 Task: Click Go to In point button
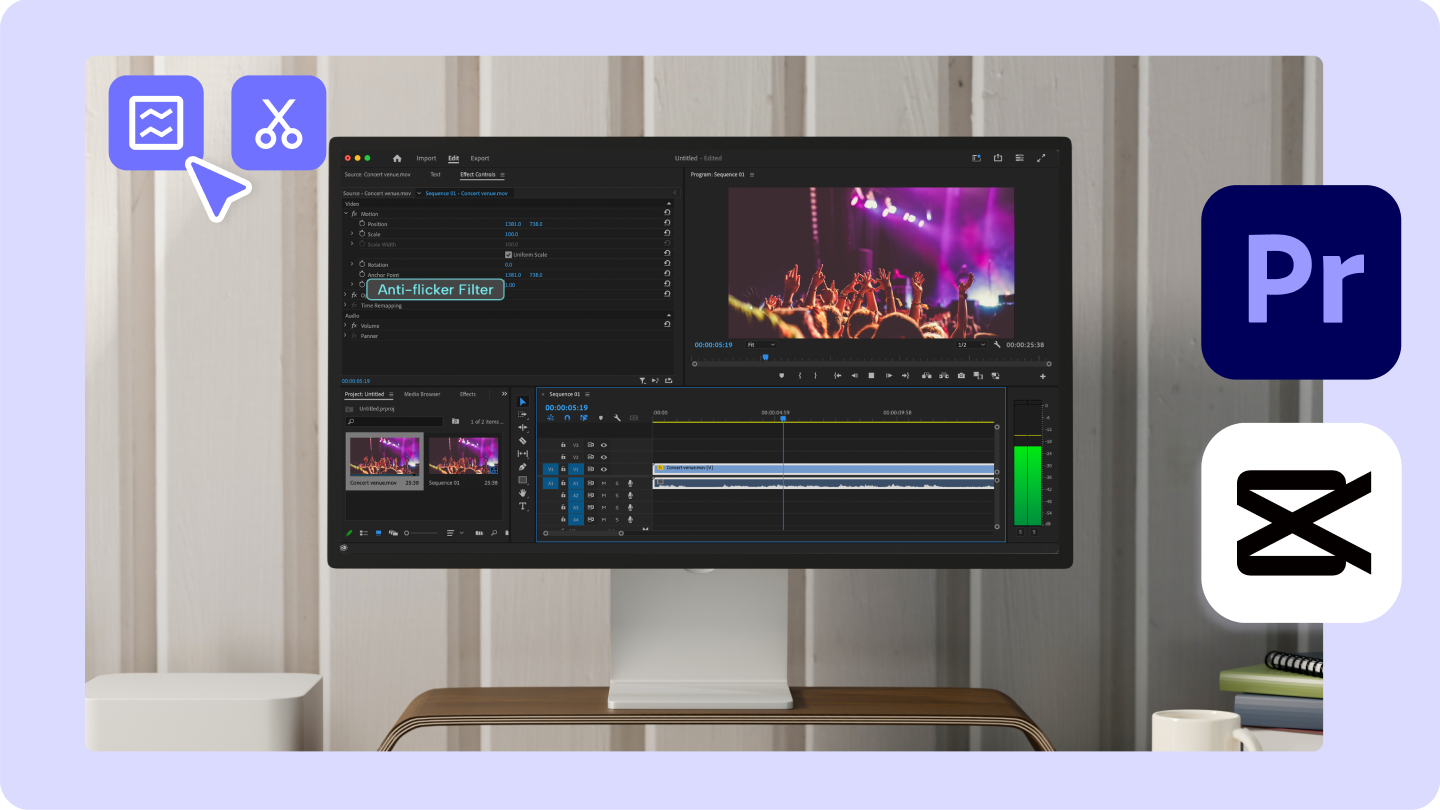[837, 376]
